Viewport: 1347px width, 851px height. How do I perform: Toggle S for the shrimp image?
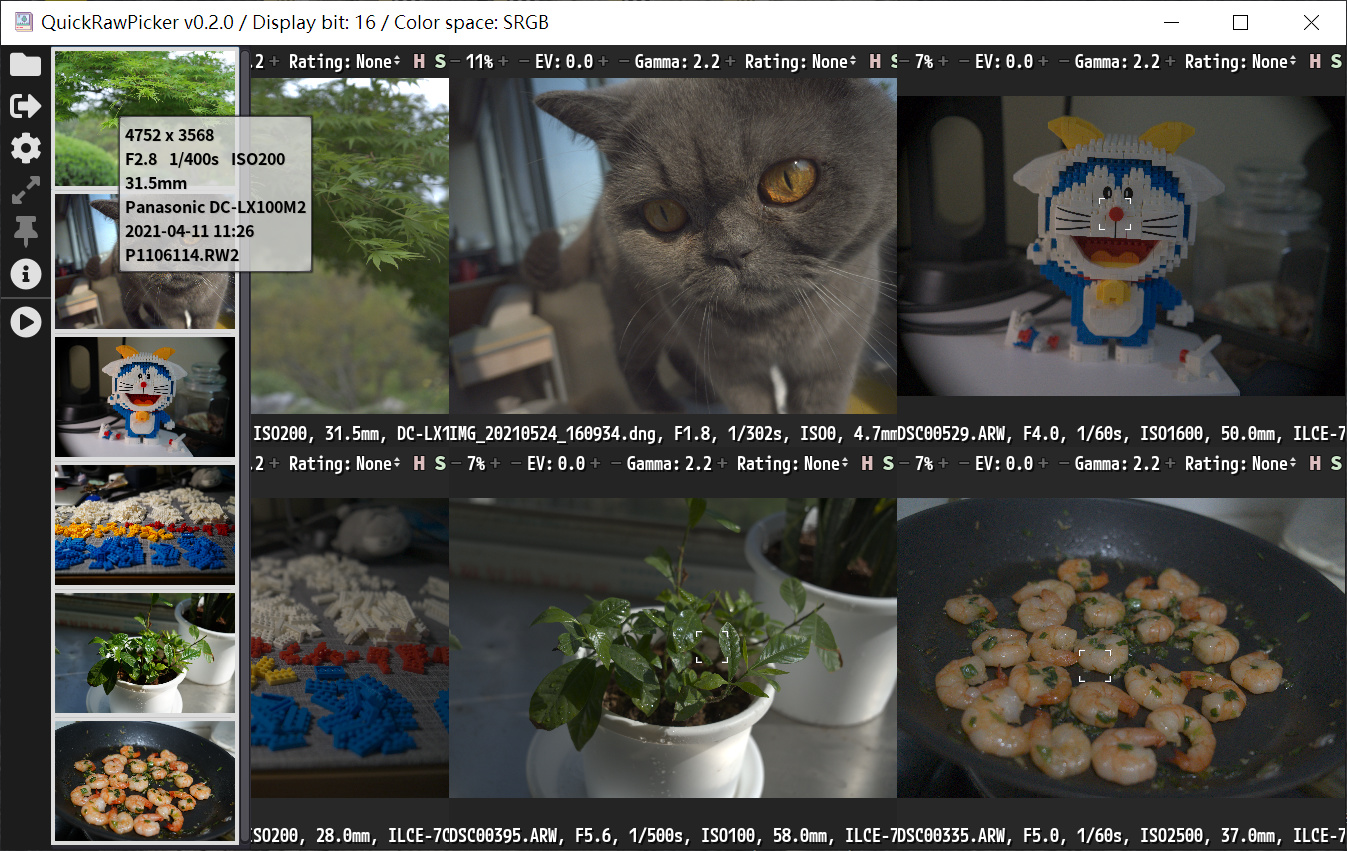pos(1336,464)
